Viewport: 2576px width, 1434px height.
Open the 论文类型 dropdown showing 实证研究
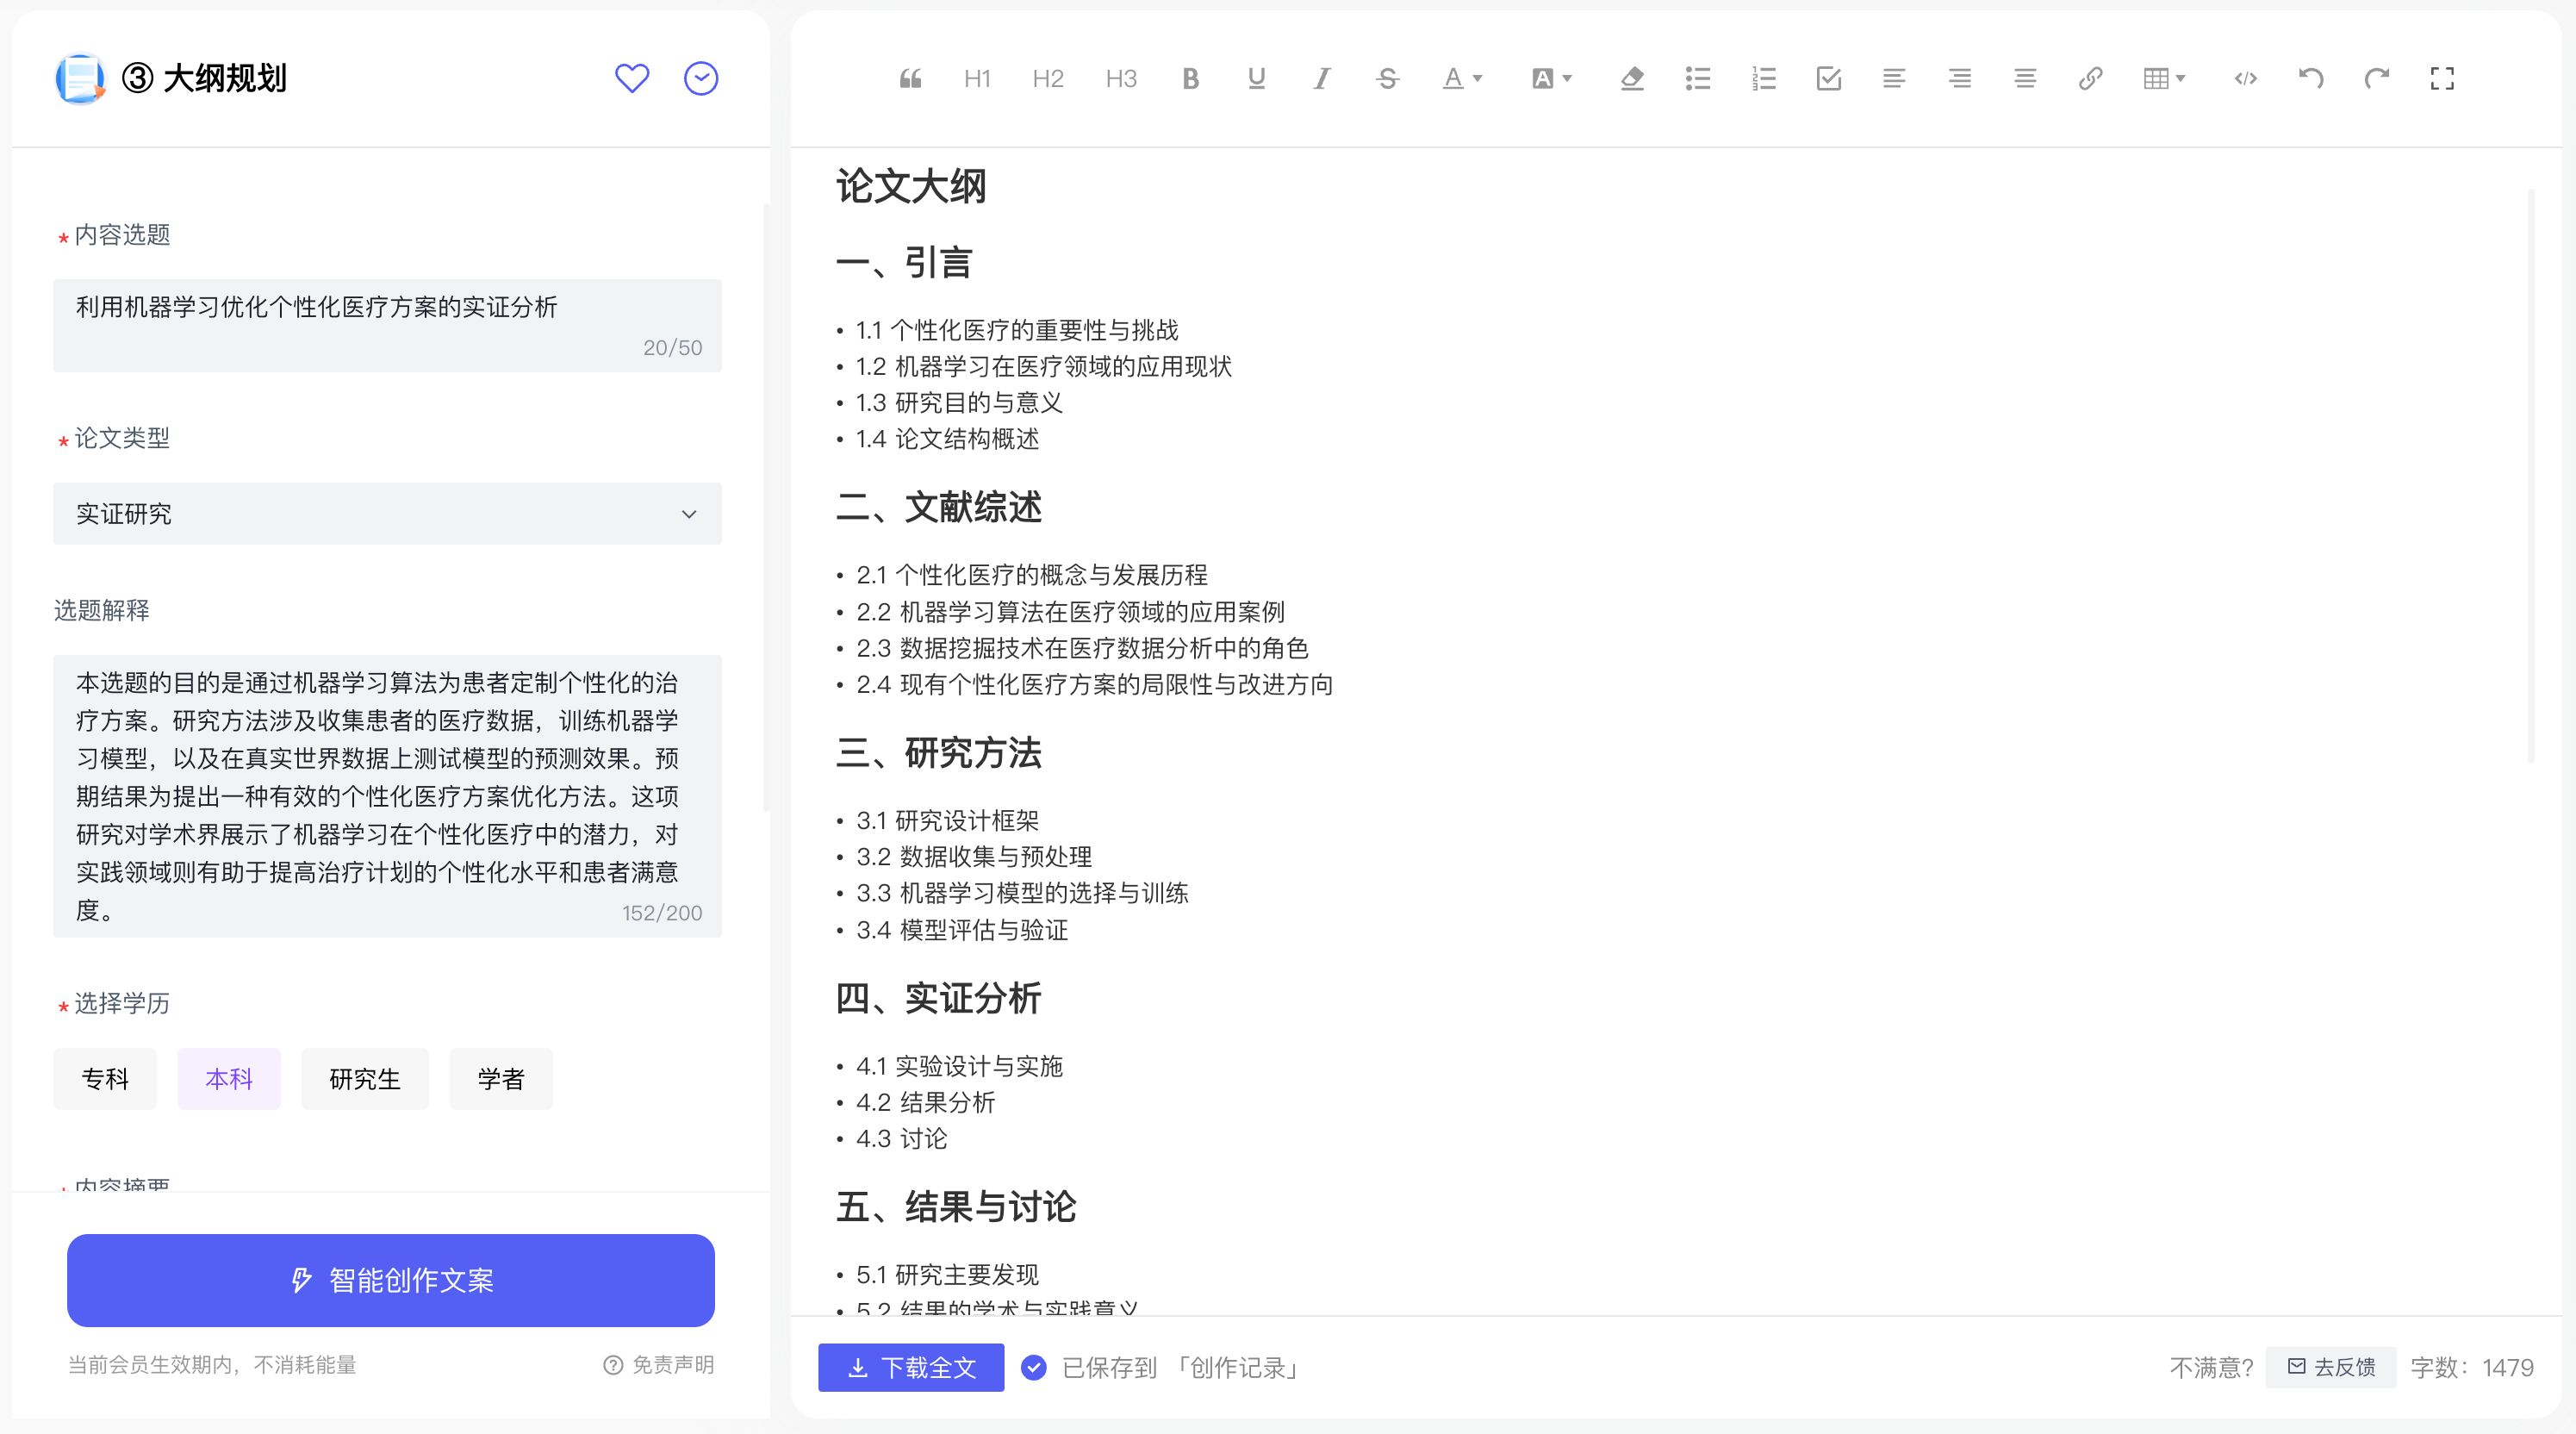tap(387, 514)
